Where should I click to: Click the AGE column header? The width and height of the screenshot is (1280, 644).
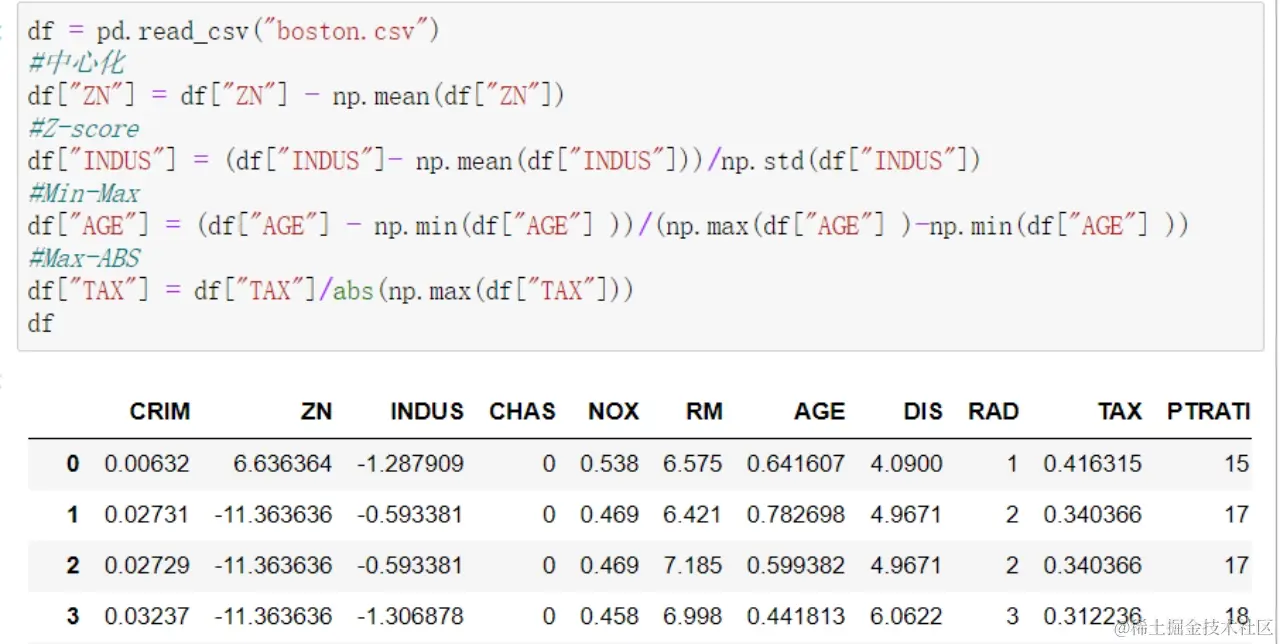pyautogui.click(x=819, y=411)
